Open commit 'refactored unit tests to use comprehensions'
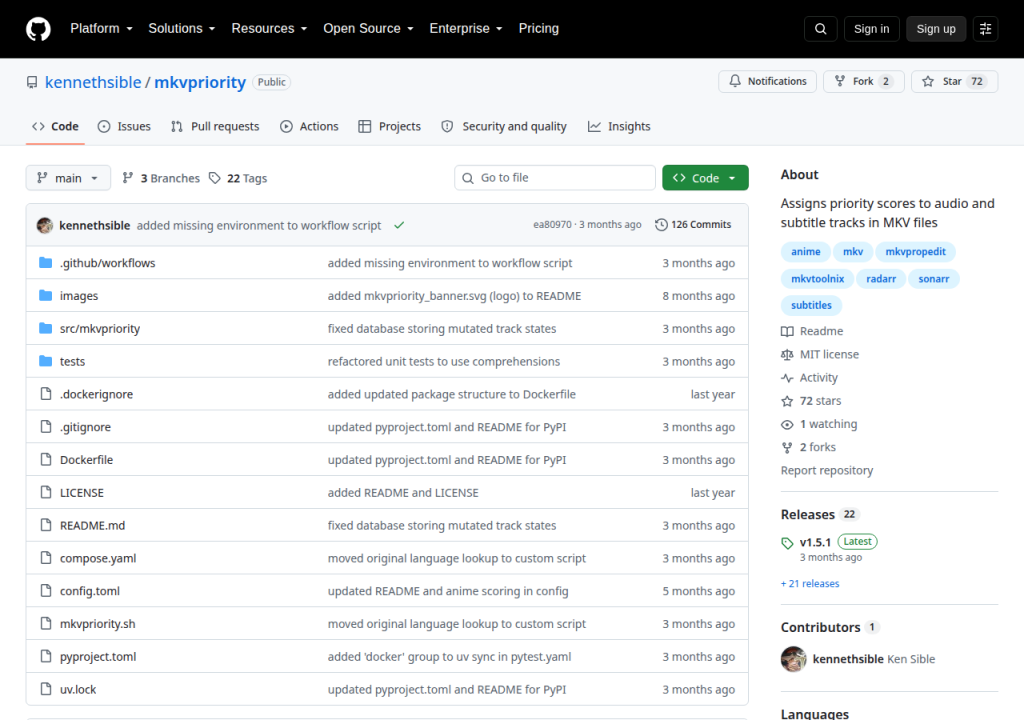1024x720 pixels. point(443,361)
